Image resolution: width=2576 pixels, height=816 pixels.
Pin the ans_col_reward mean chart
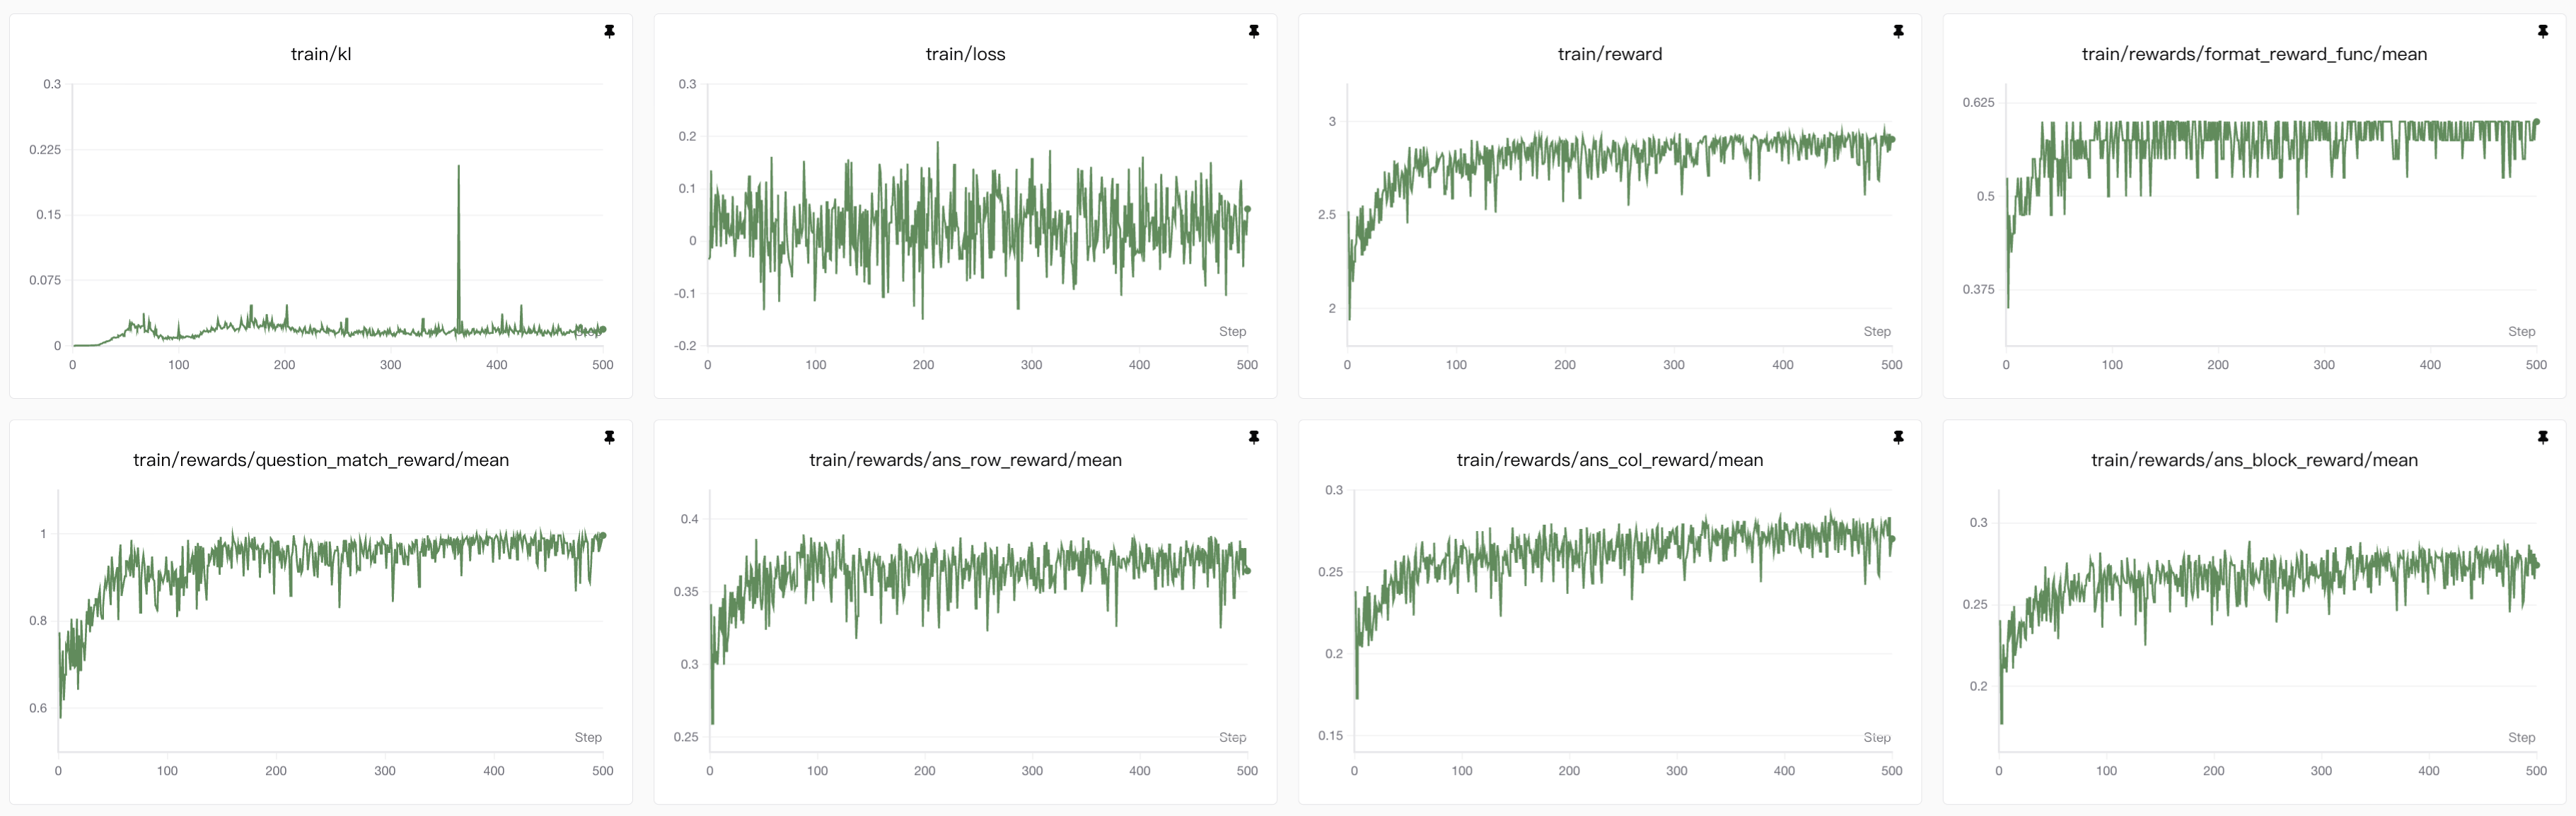pos(1898,438)
